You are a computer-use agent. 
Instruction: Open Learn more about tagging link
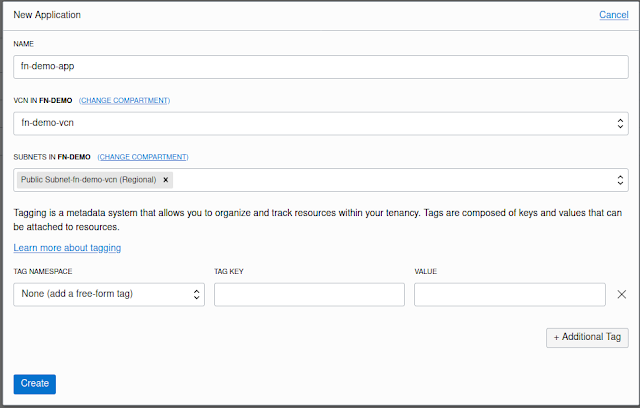[x=67, y=248]
